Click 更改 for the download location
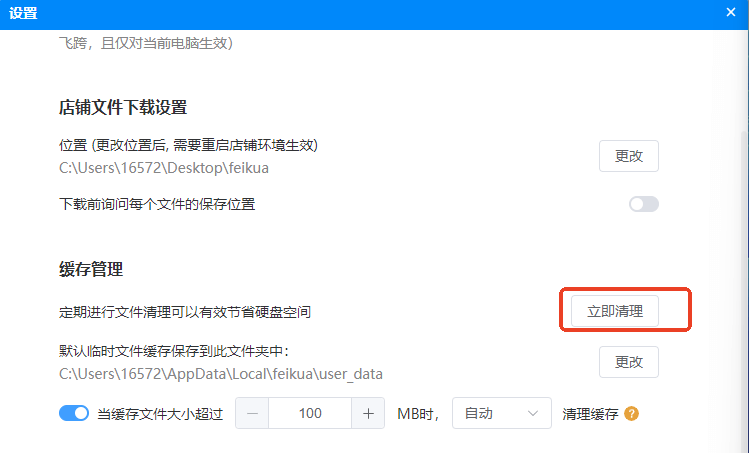 (628, 156)
